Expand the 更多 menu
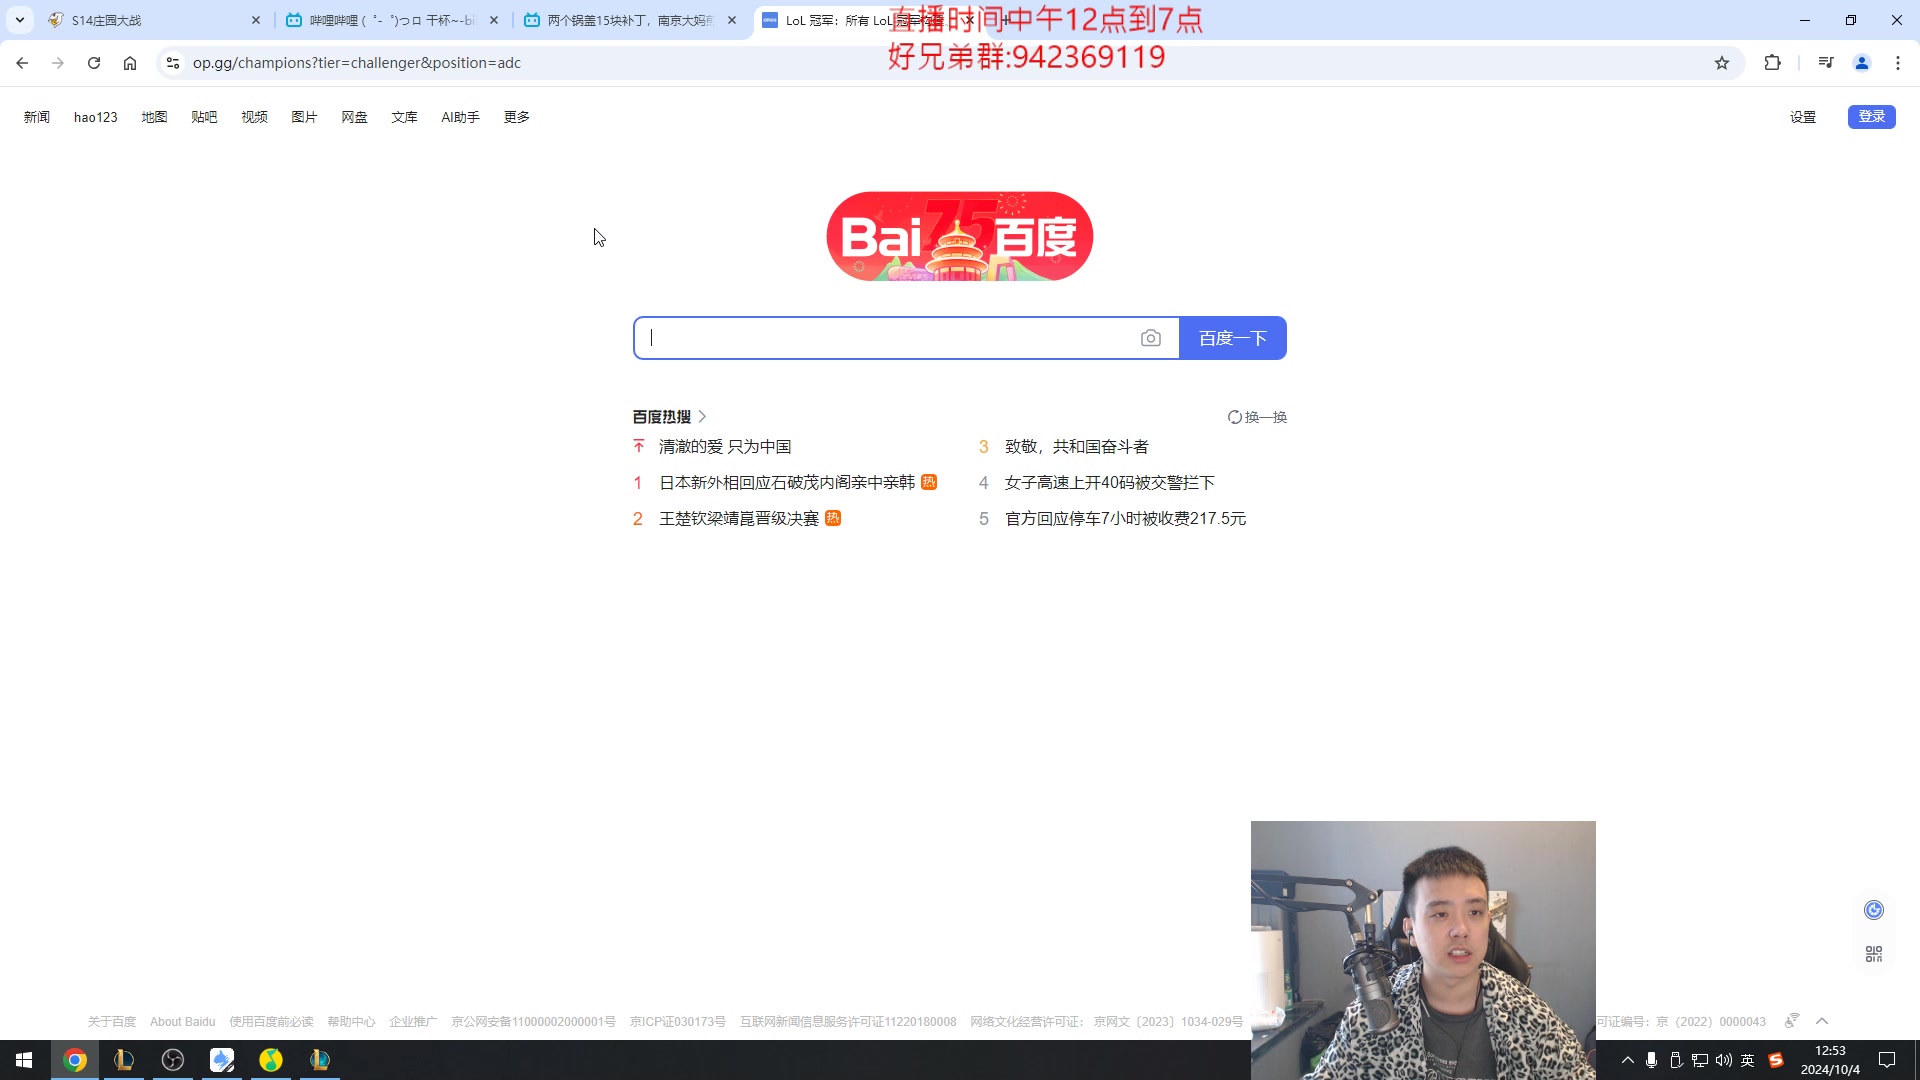 point(517,117)
